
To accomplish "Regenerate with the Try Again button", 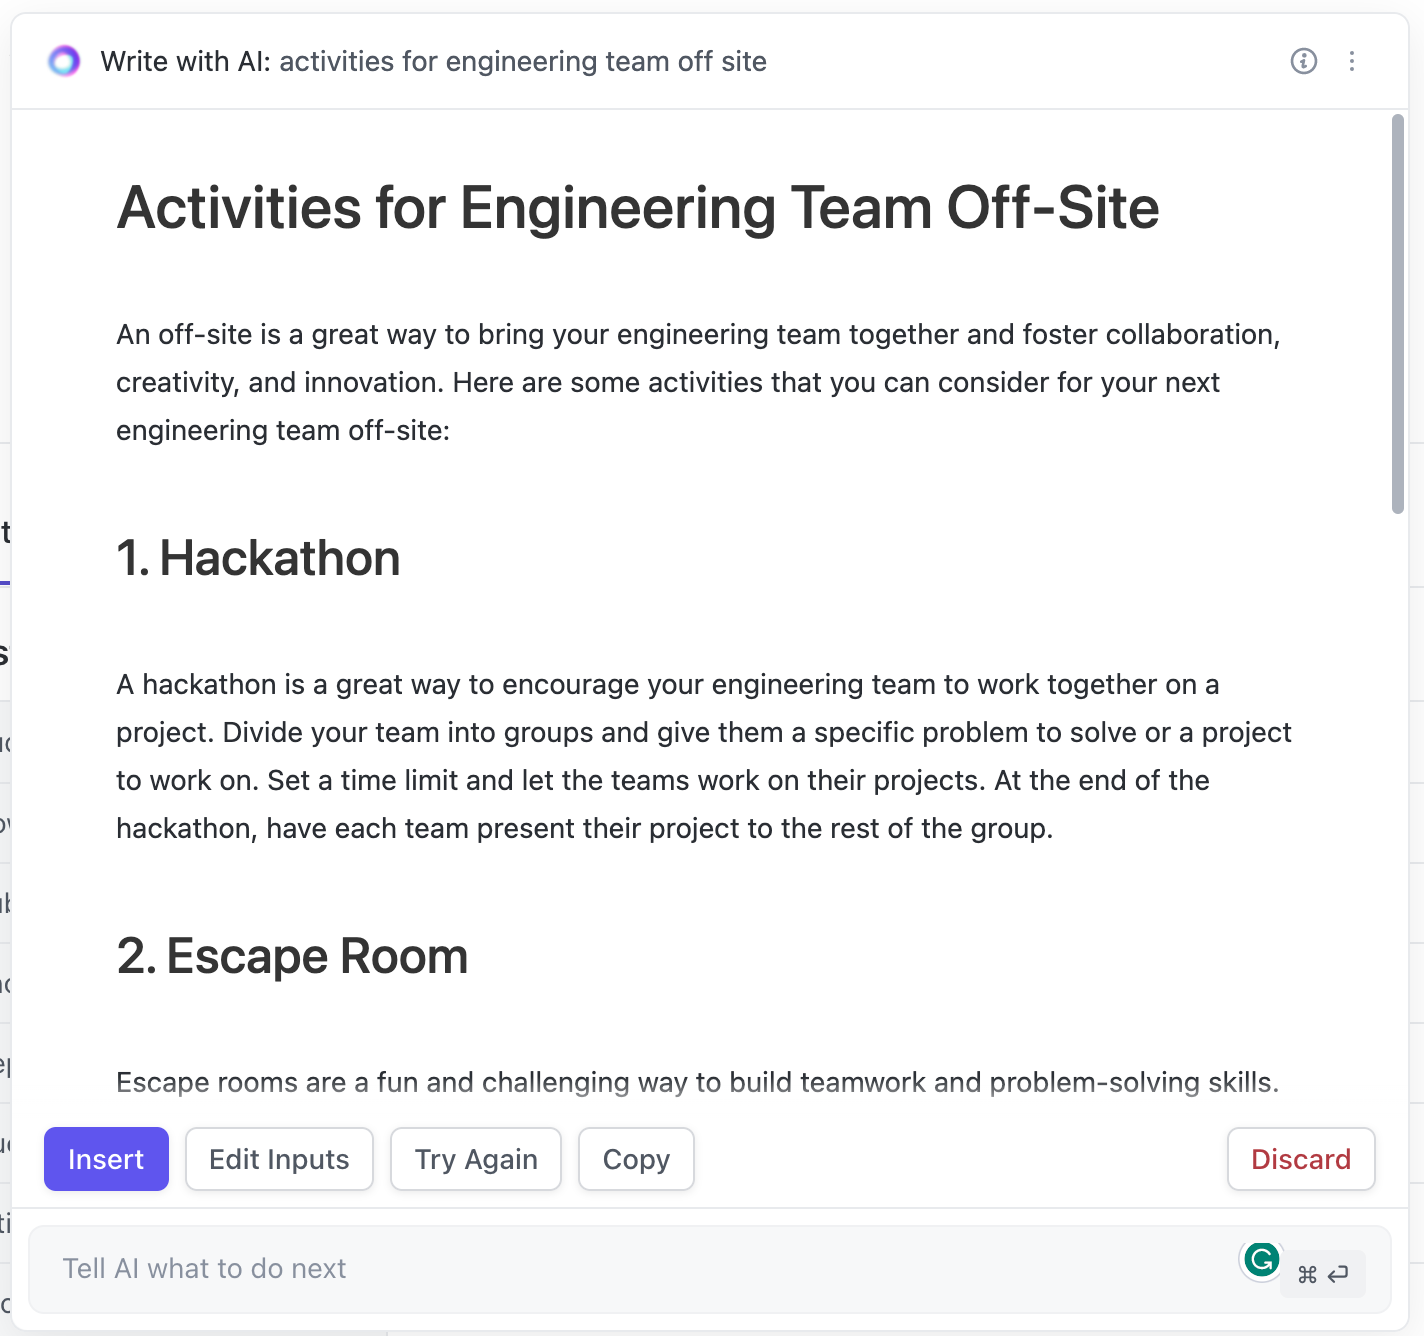I will pyautogui.click(x=476, y=1159).
